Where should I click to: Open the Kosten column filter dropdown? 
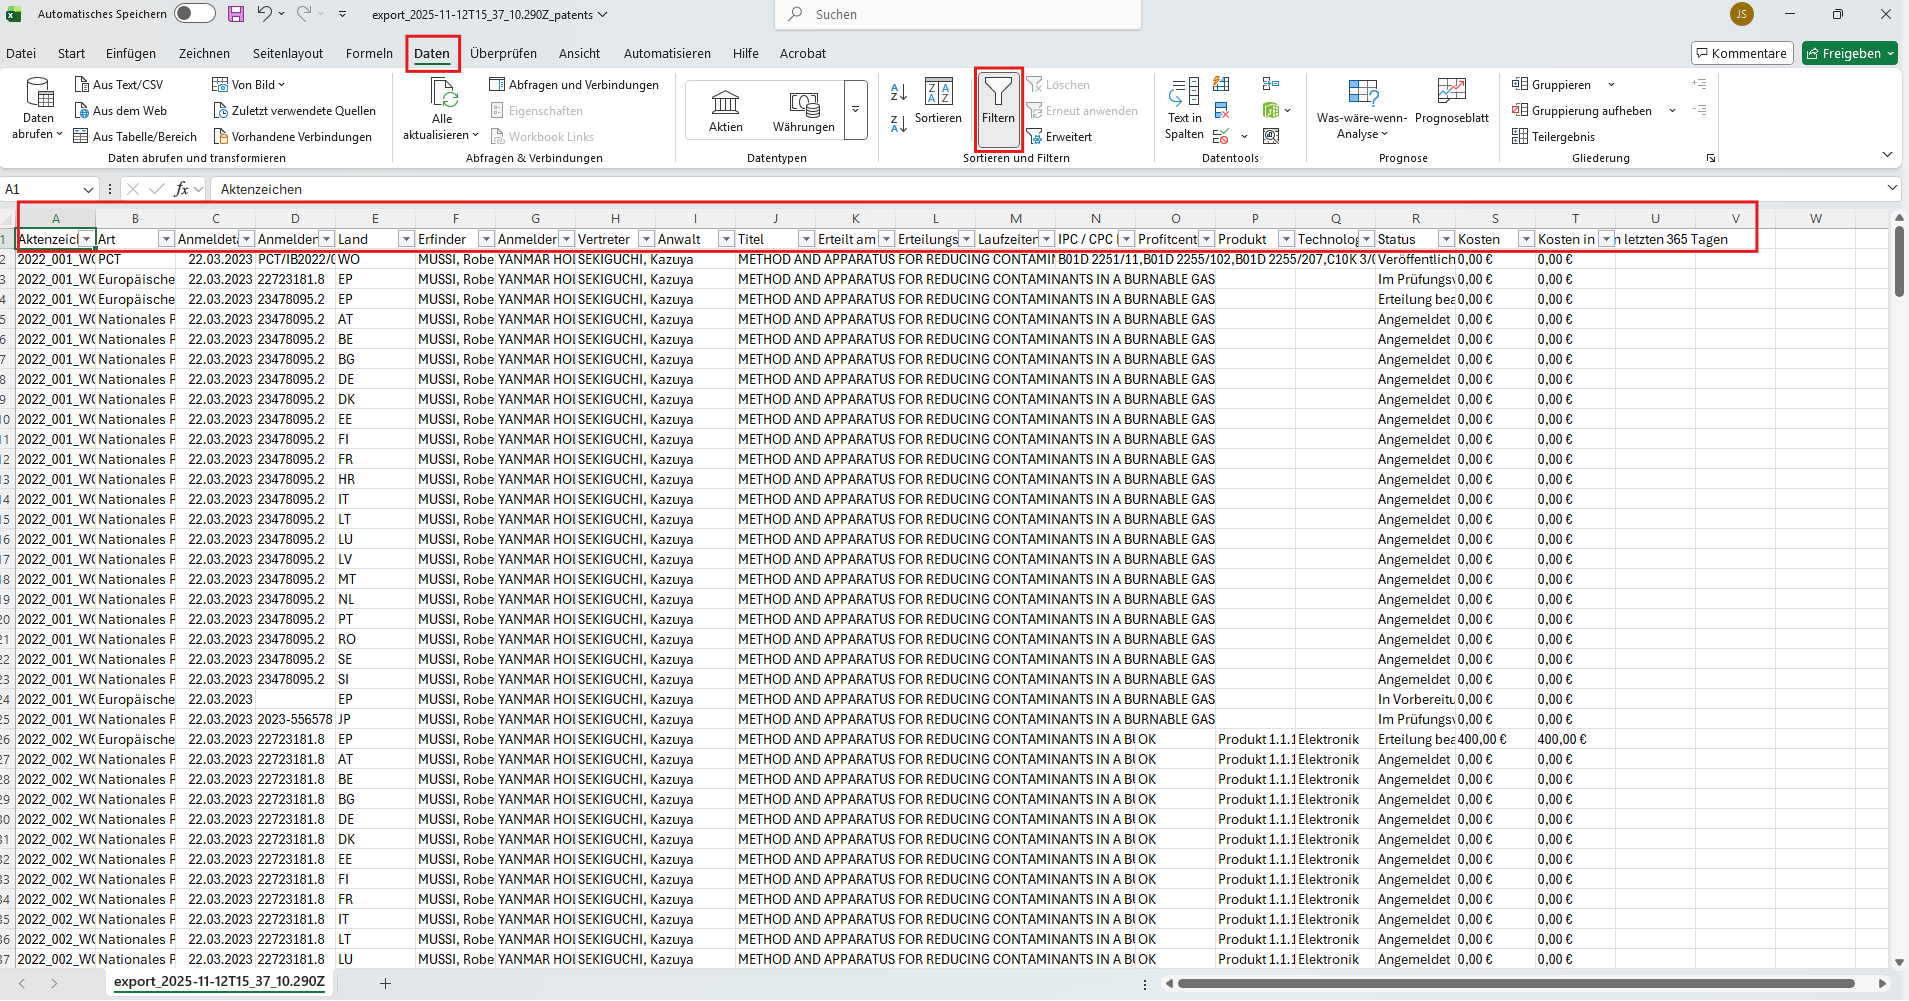point(1526,239)
